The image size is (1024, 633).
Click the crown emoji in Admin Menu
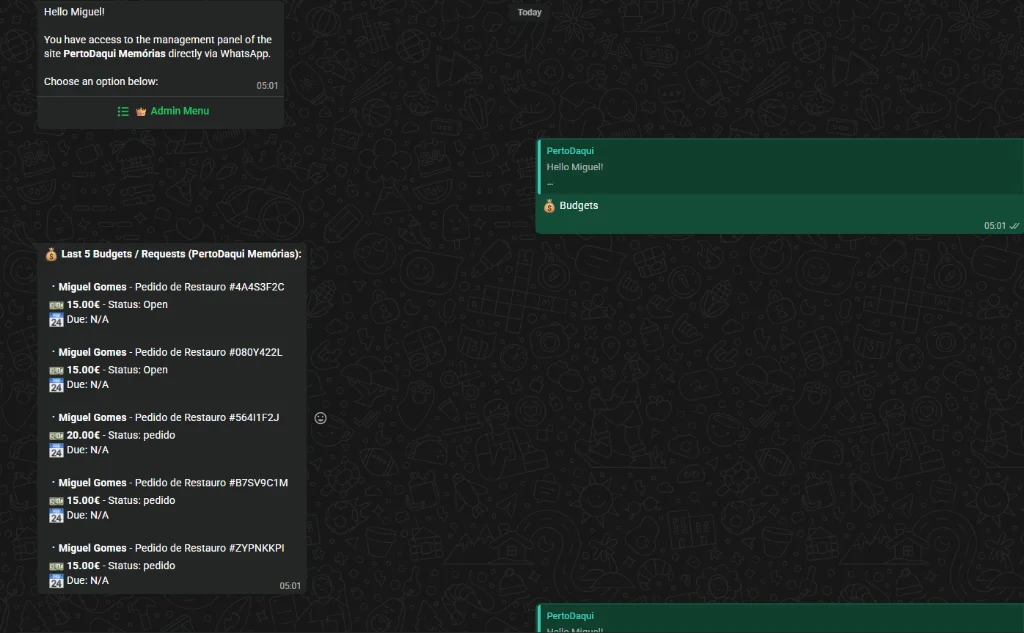[x=140, y=112]
